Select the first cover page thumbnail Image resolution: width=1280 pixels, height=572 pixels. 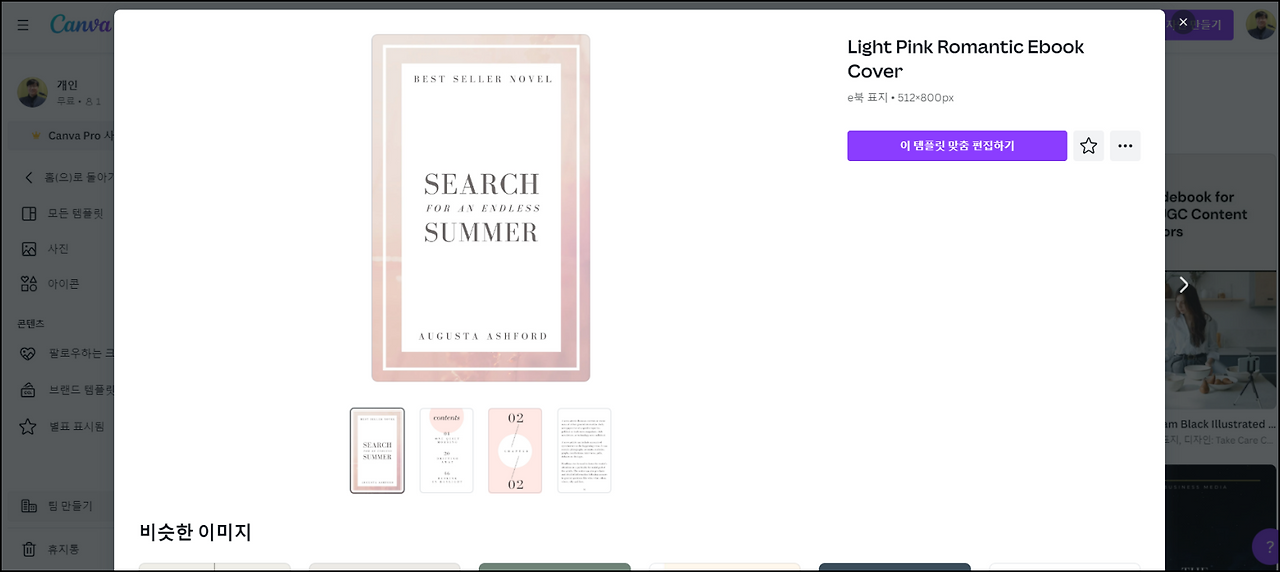pos(377,450)
